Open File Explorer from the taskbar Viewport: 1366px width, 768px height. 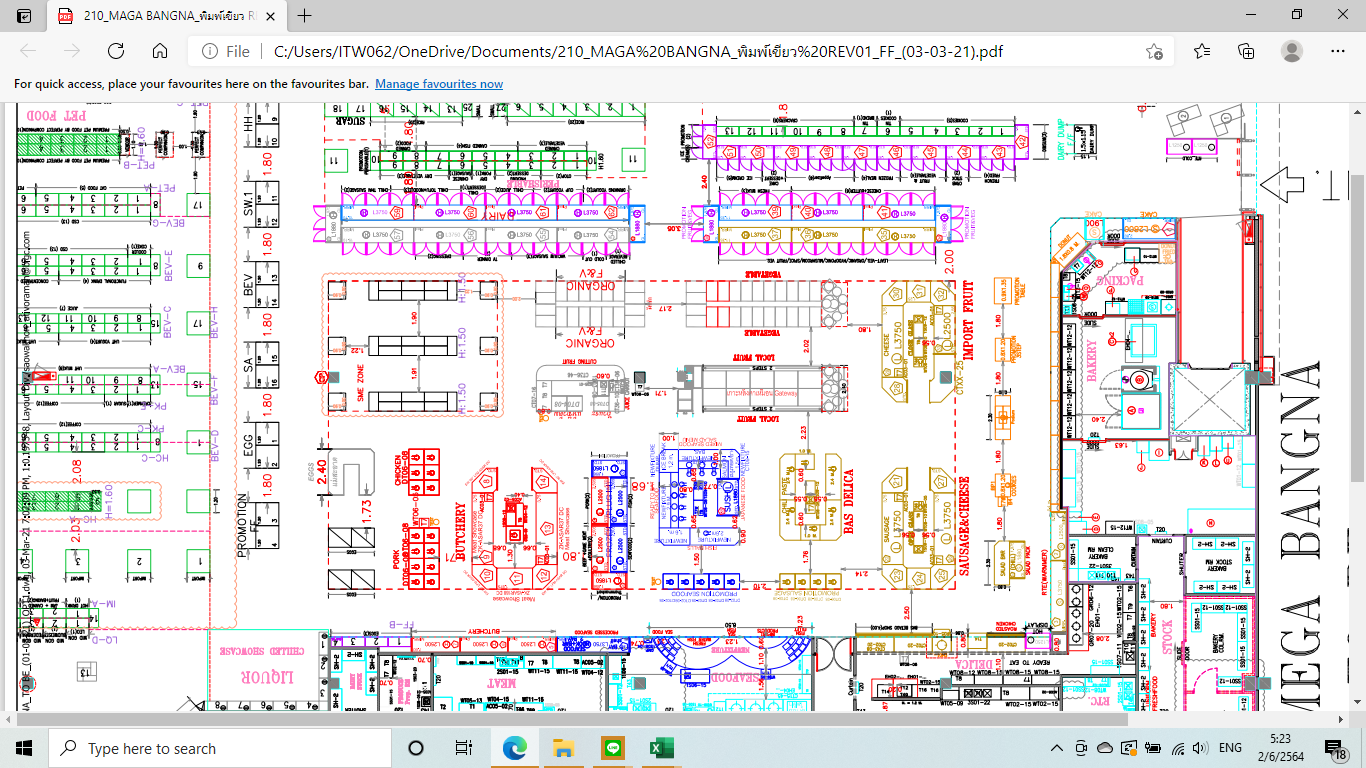564,748
